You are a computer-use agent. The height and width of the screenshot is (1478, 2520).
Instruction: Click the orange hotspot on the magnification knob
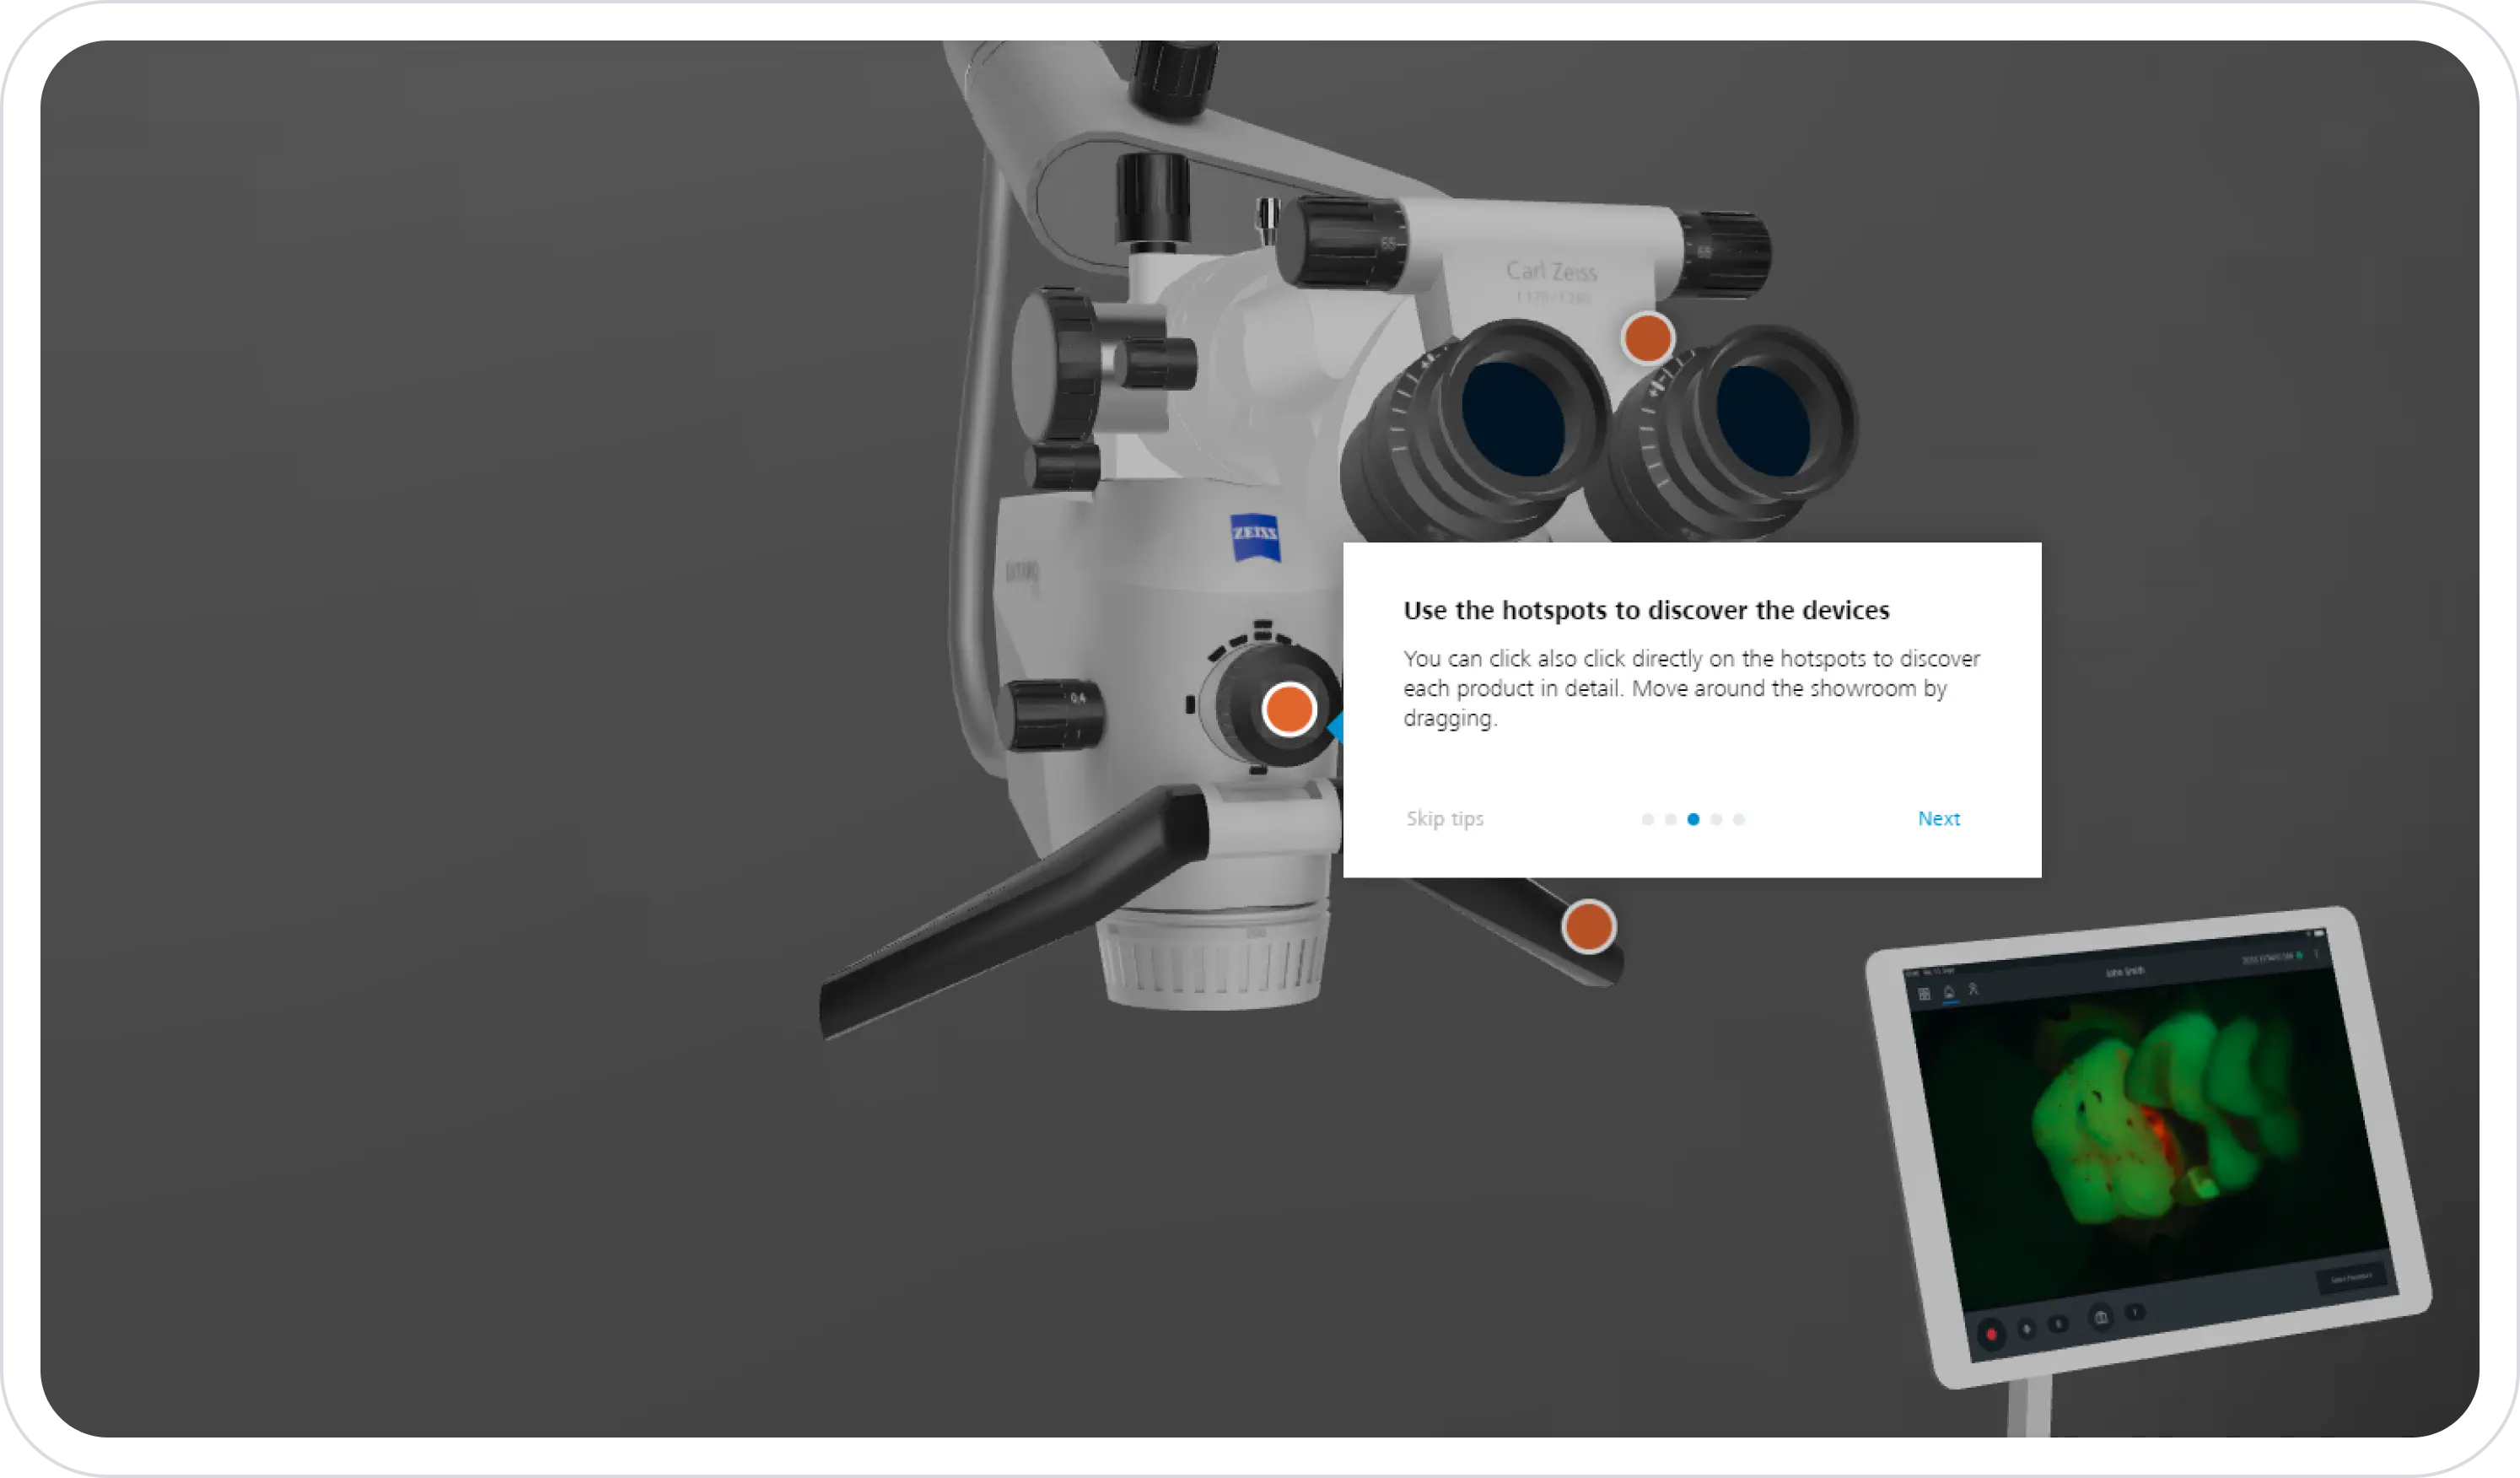pyautogui.click(x=1289, y=709)
